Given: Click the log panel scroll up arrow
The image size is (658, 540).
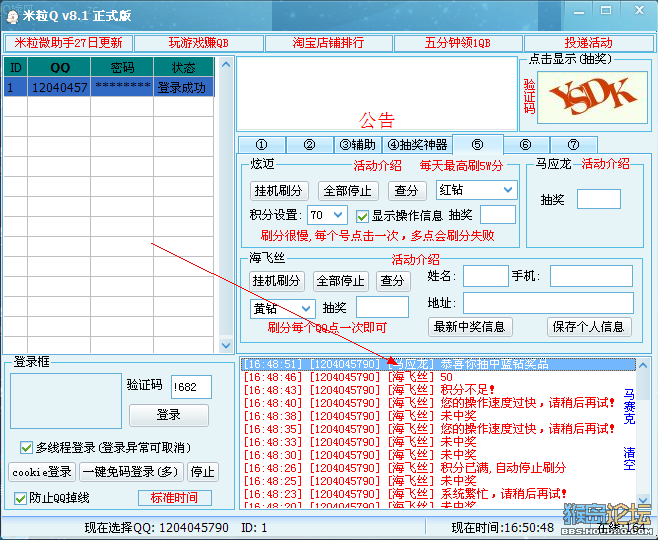Looking at the screenshot, I should point(643,365).
